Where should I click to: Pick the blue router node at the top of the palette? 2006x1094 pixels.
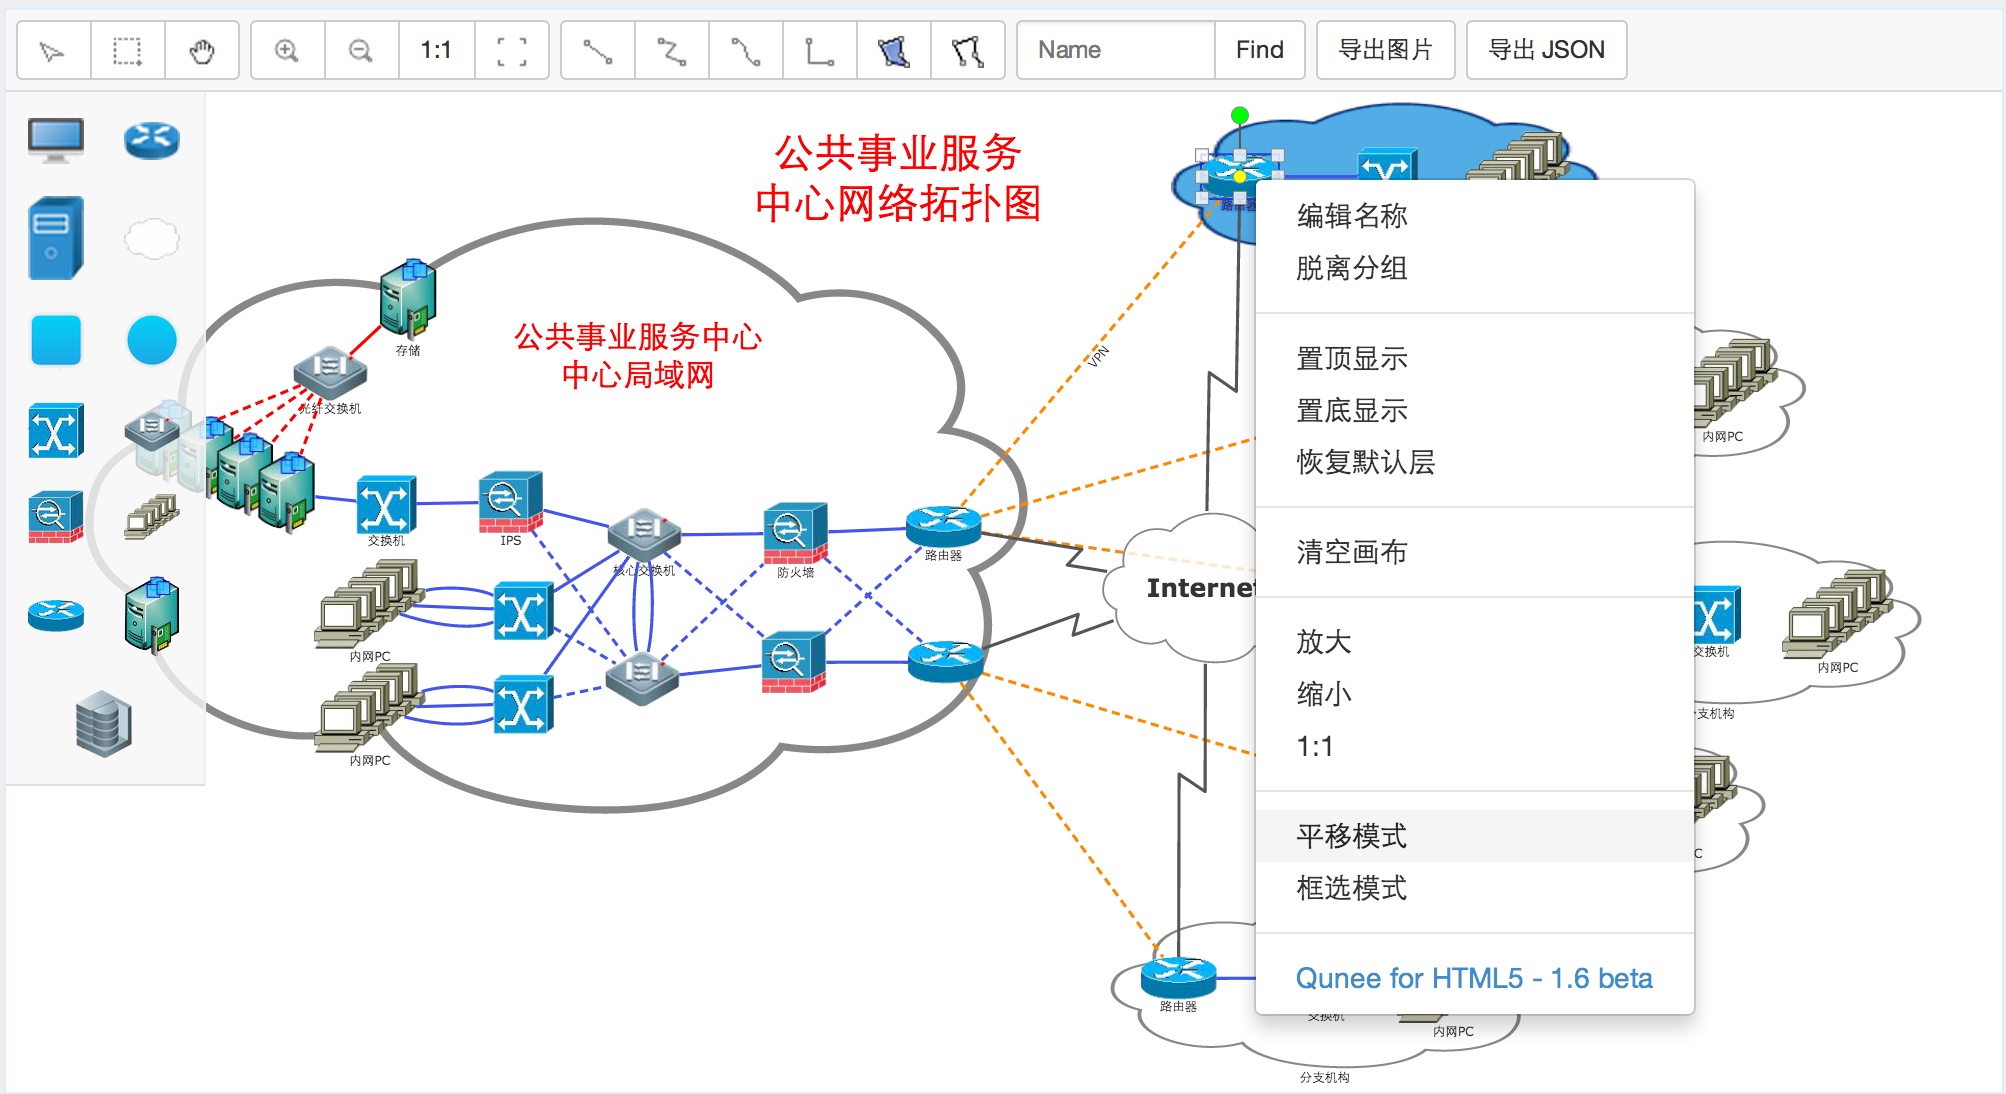(152, 140)
